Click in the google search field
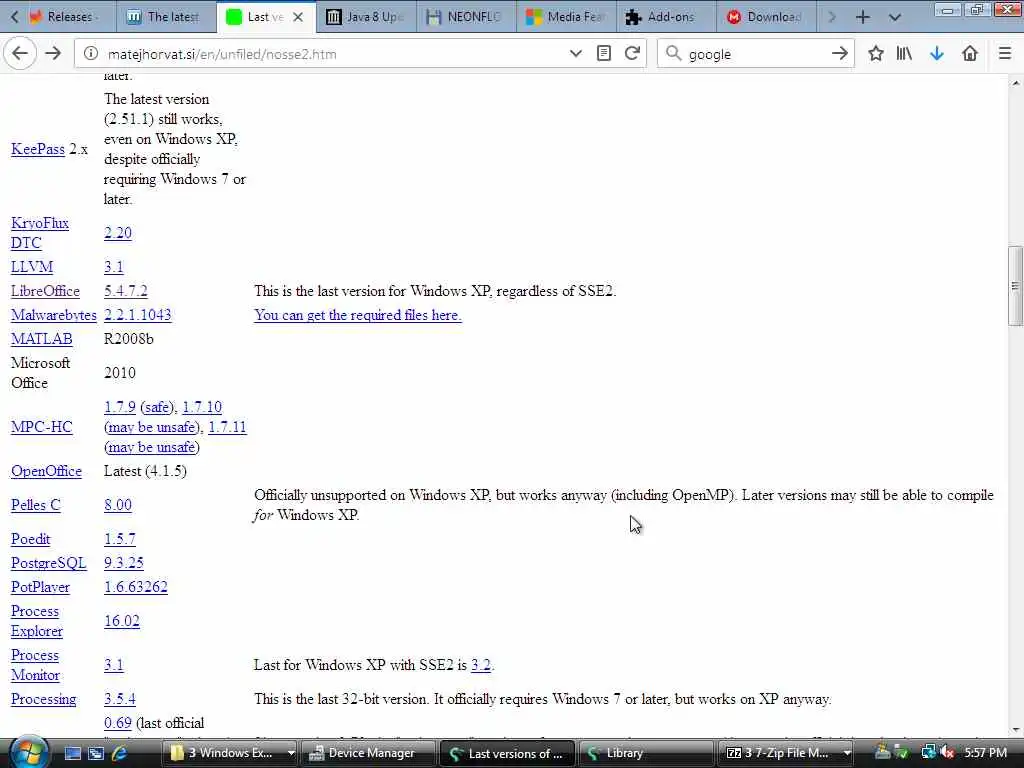 (754, 54)
